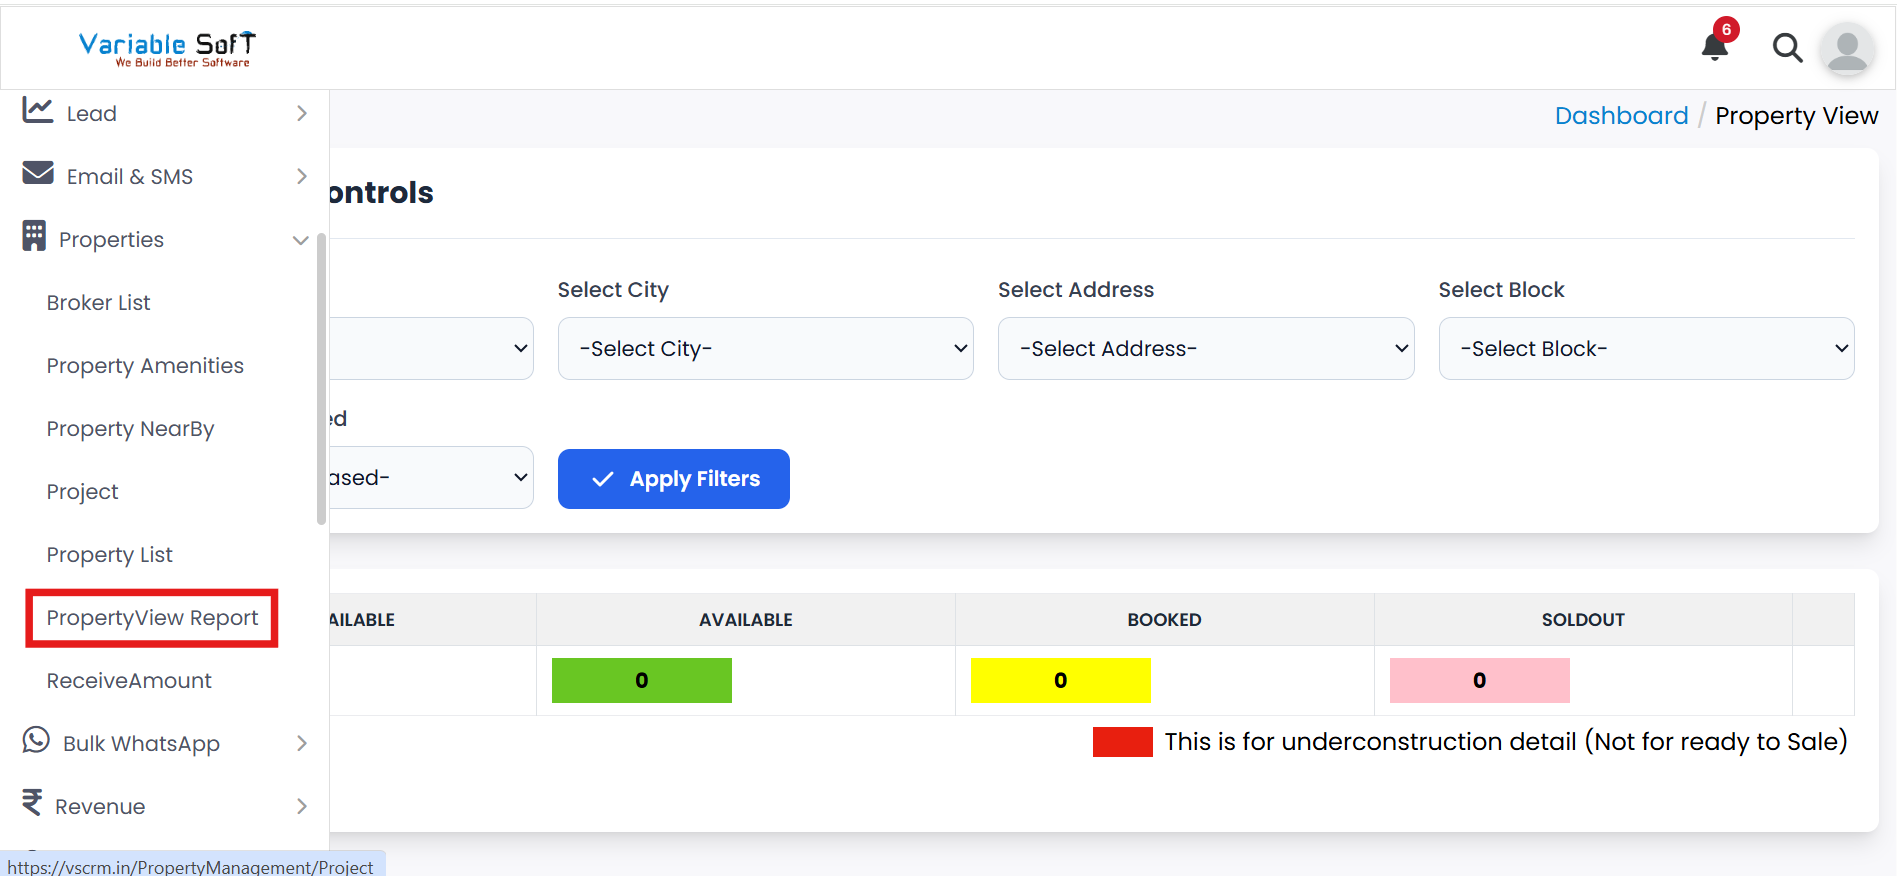The width and height of the screenshot is (1897, 876).
Task: Open Property List menu item
Action: click(109, 555)
